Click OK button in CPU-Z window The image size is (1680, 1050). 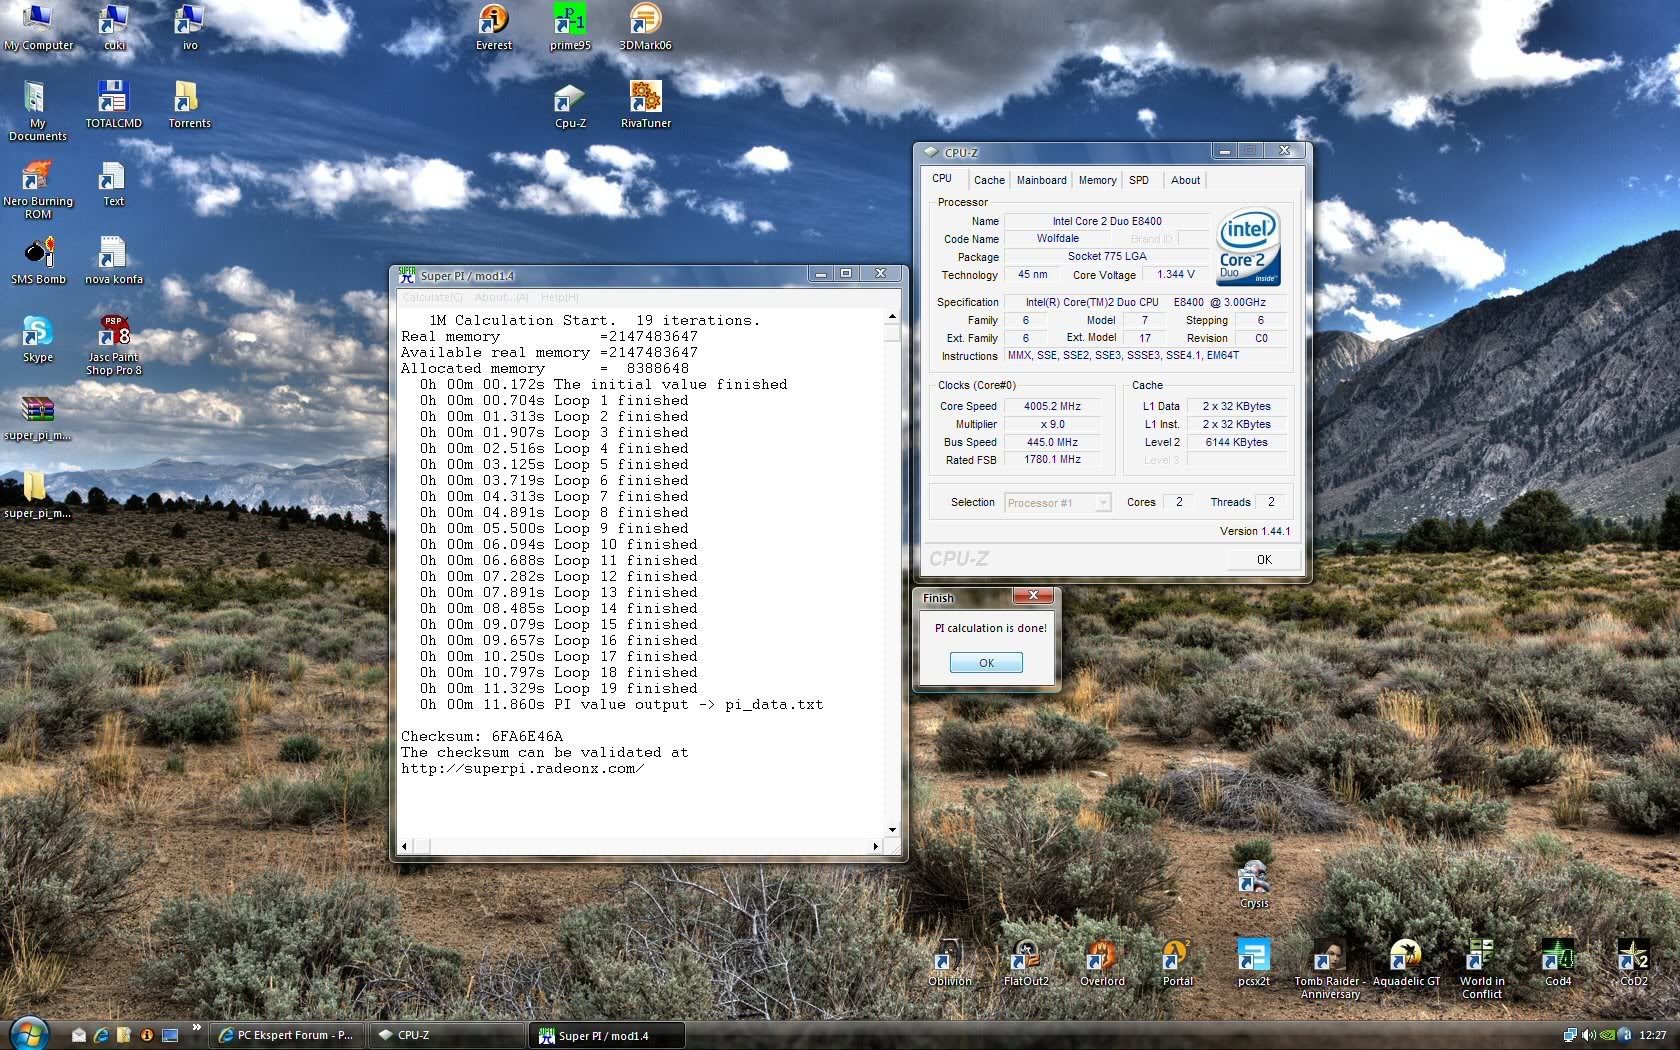click(x=1264, y=559)
